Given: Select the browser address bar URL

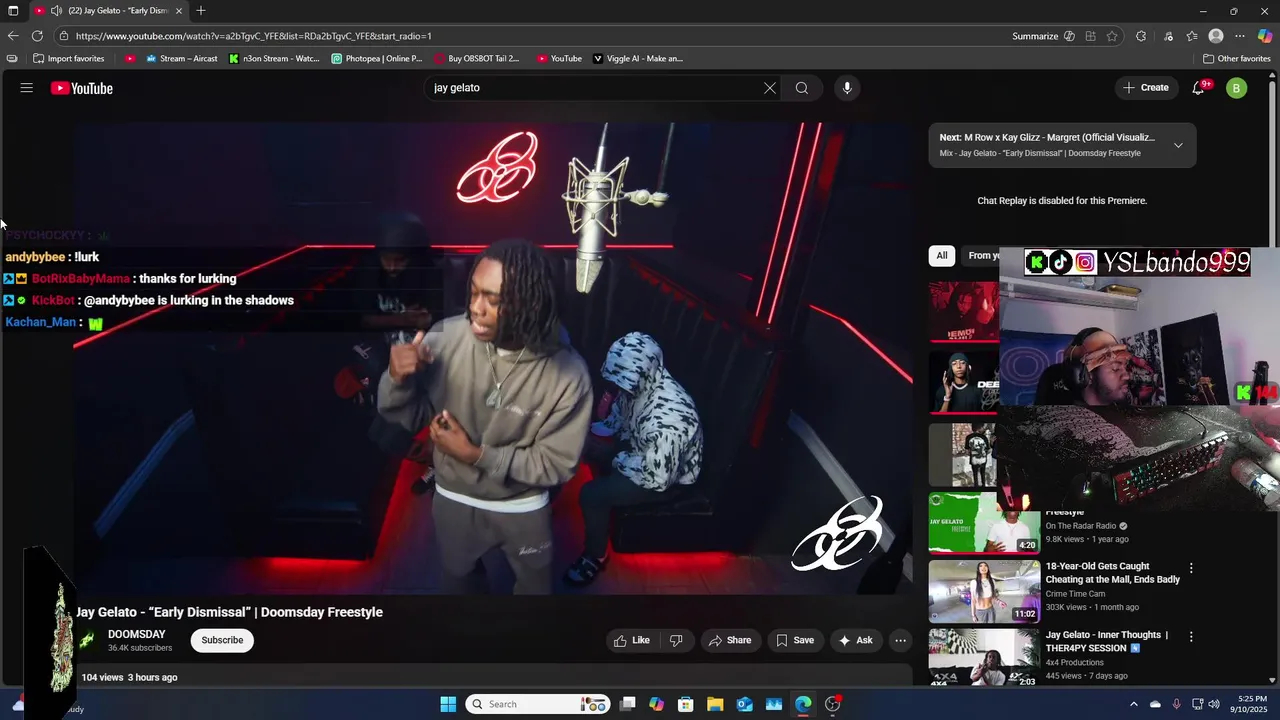Looking at the screenshot, I should (x=253, y=36).
